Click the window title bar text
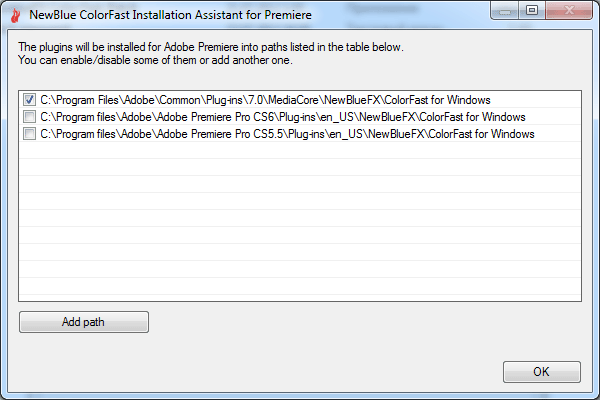 coord(170,15)
